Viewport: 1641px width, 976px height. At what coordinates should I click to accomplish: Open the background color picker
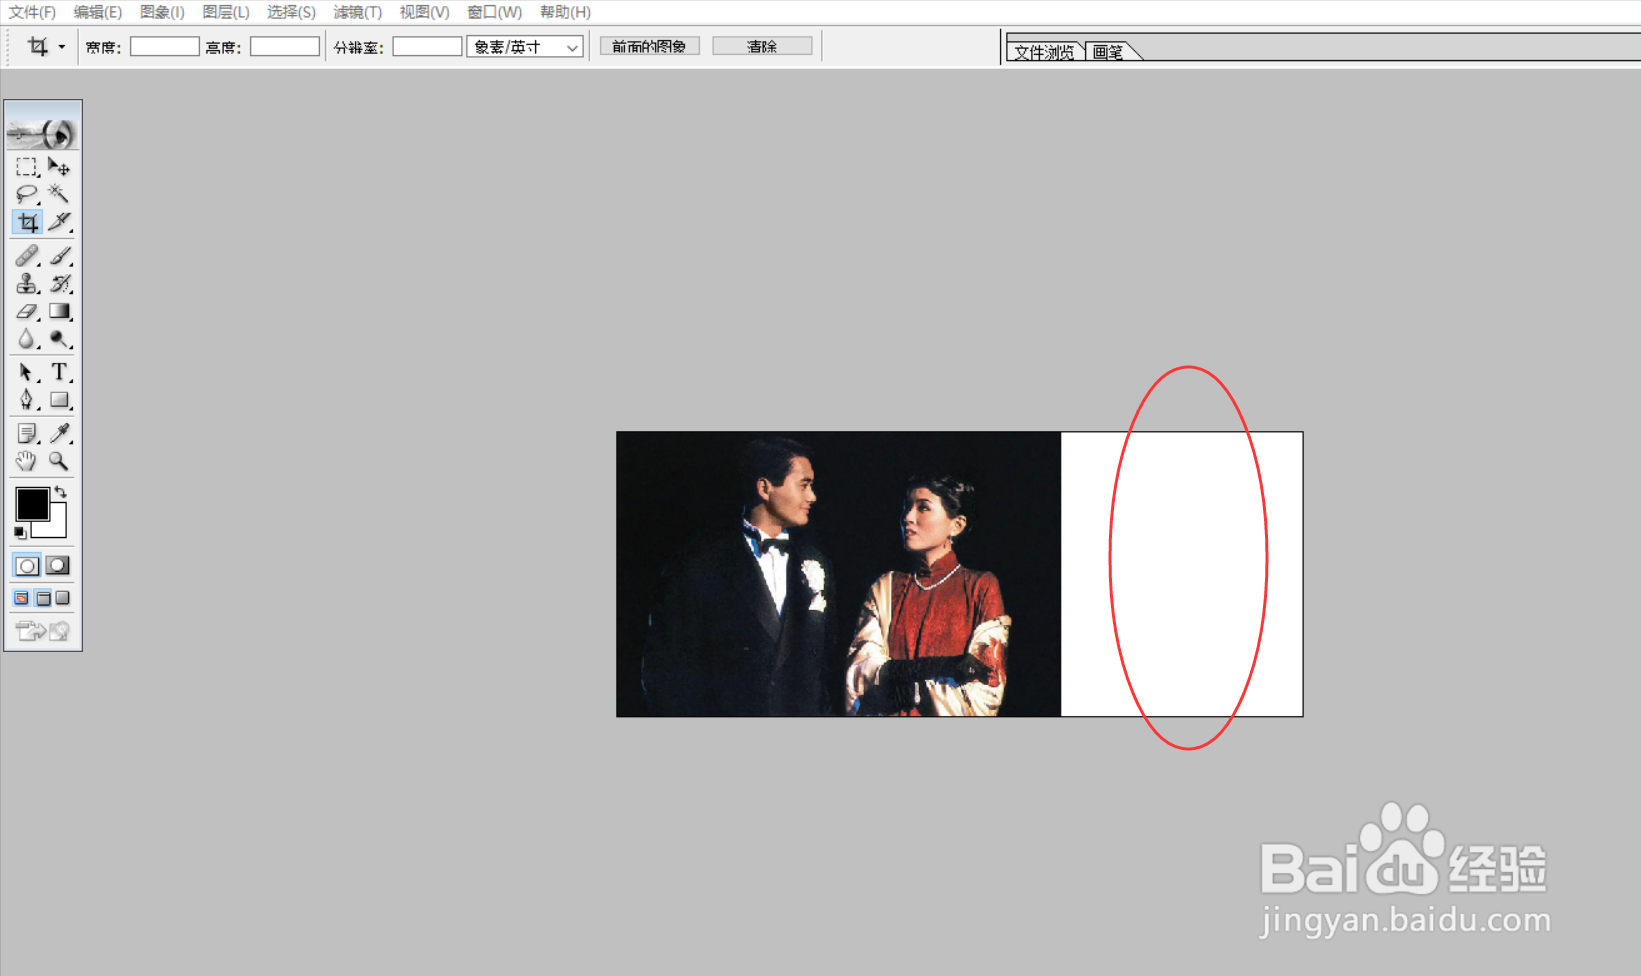click(56, 527)
